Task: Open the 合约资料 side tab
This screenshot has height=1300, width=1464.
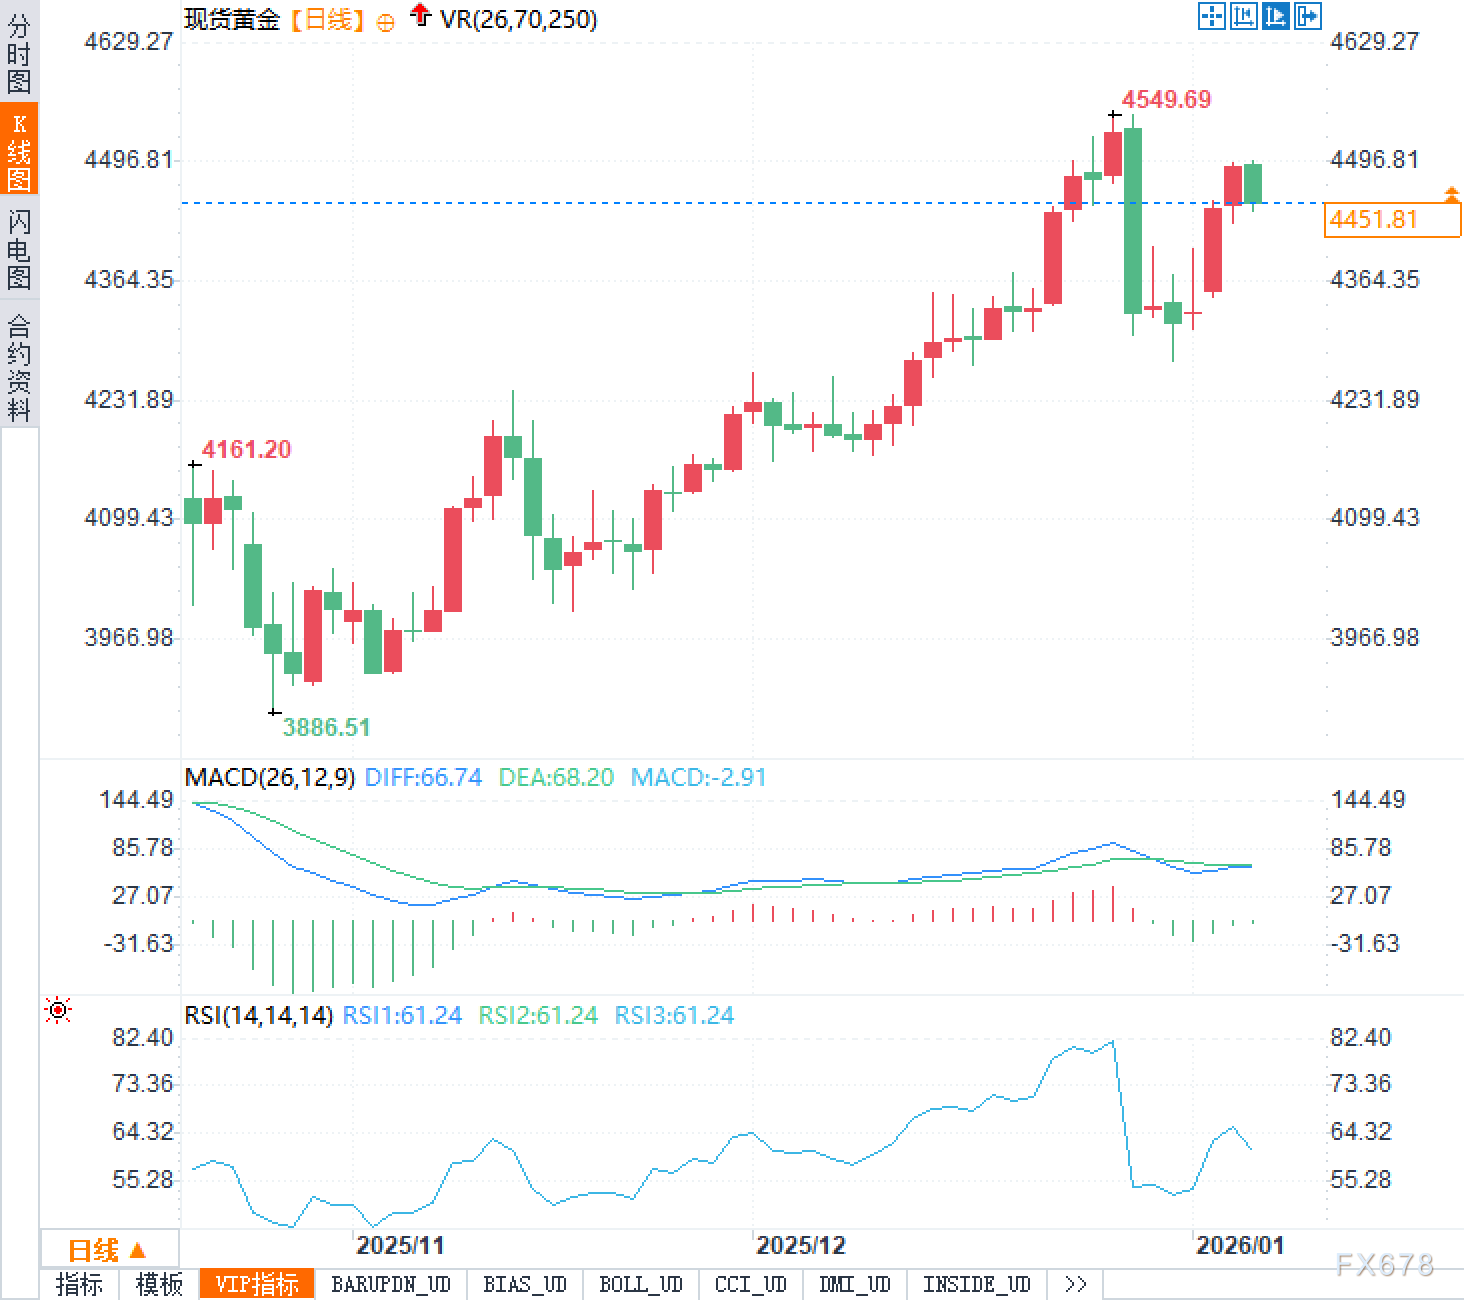Action: tap(19, 366)
